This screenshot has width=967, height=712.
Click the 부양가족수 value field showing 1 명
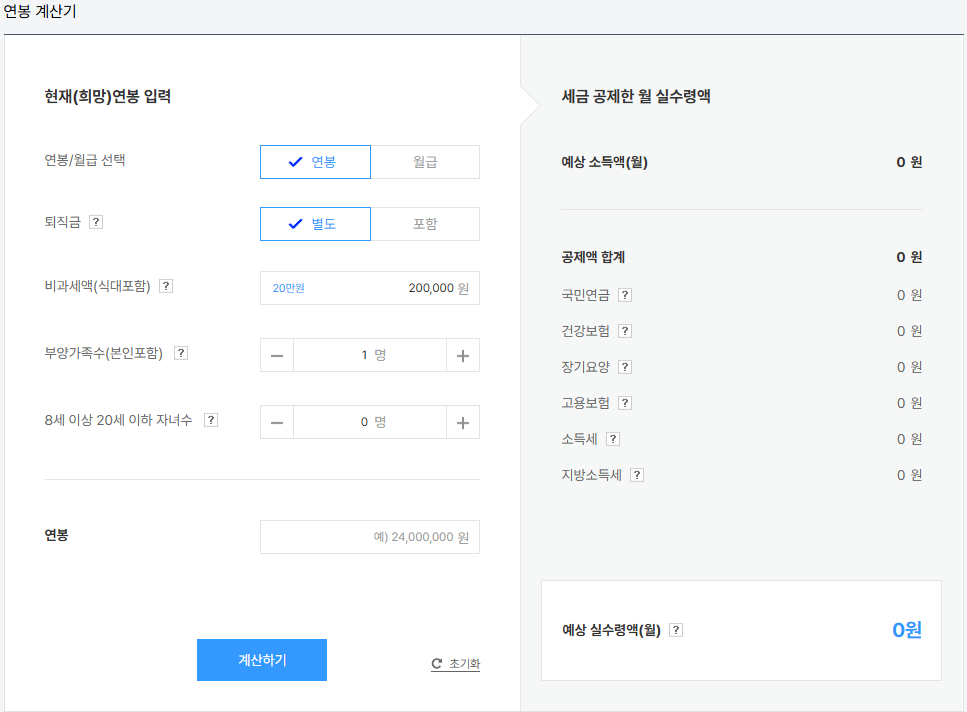370,355
